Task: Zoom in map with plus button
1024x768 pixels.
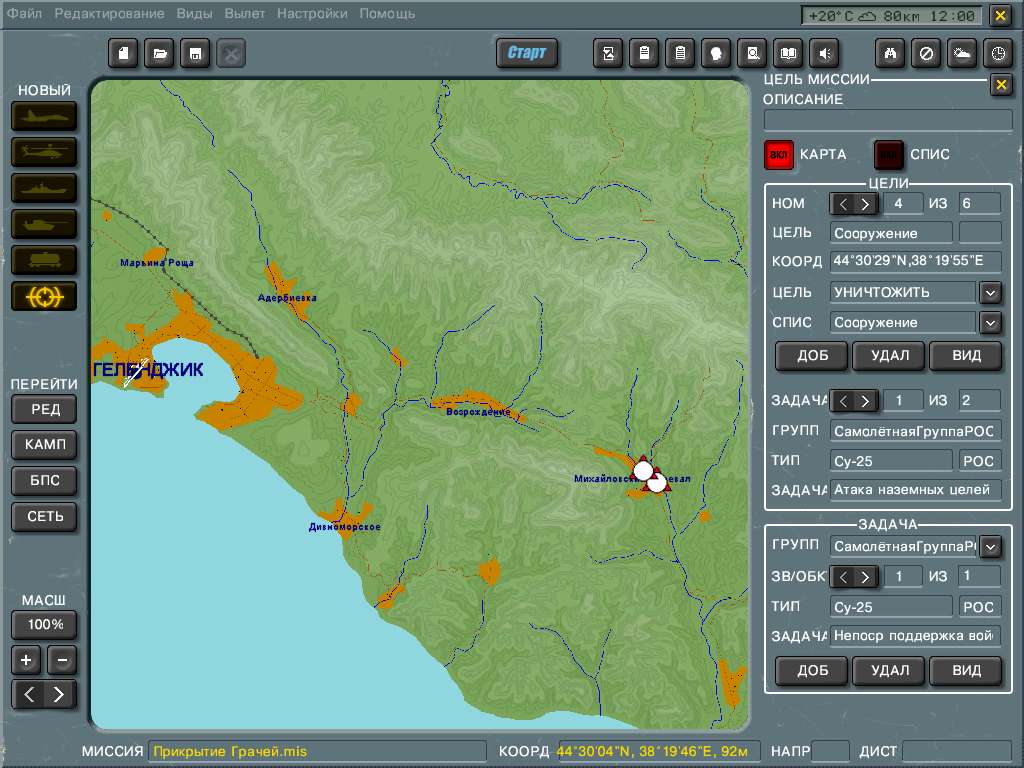Action: (26, 660)
